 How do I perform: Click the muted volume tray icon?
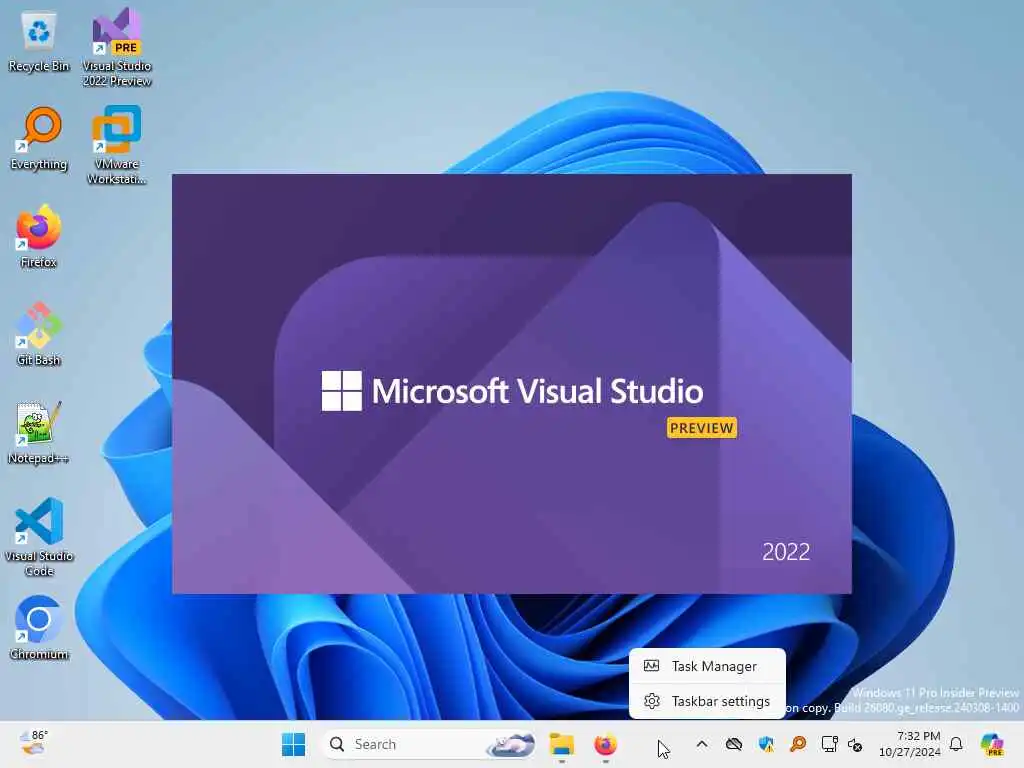point(855,744)
